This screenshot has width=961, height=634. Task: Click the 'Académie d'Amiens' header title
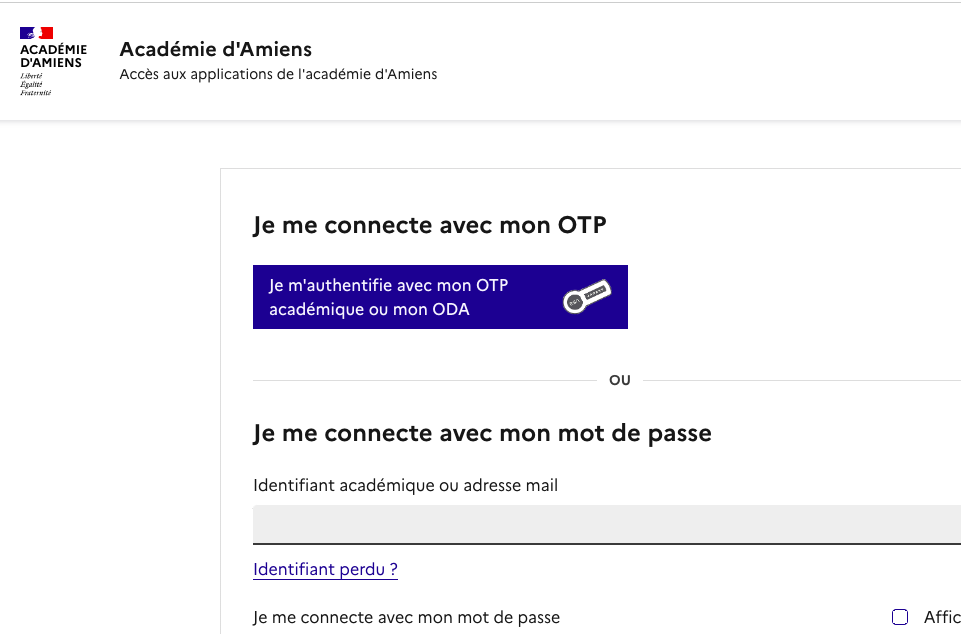click(x=216, y=48)
